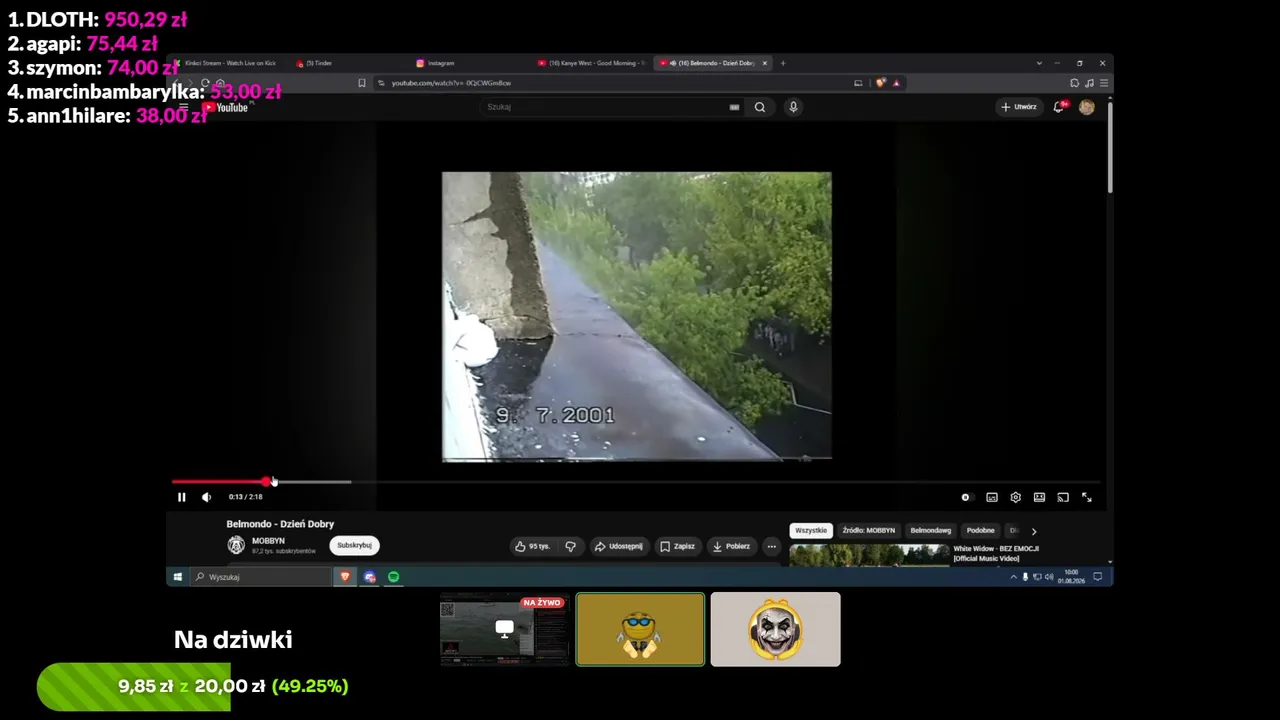Open a new browser tab

click(783, 63)
